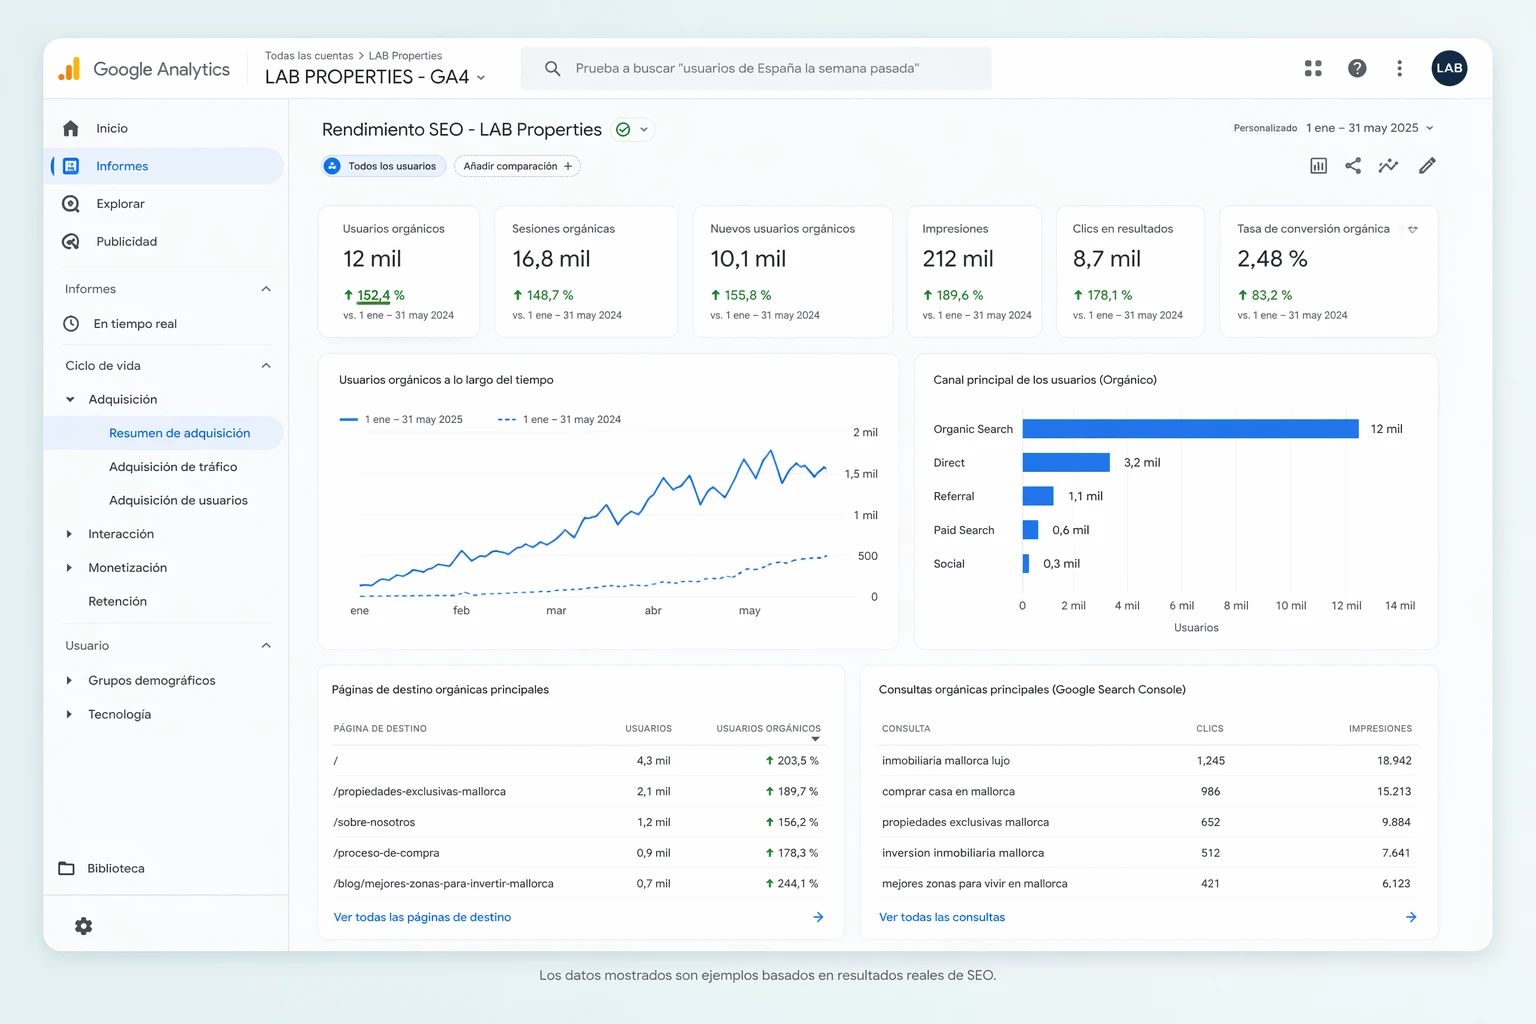Open Adquisición de usuarios report

(x=178, y=500)
